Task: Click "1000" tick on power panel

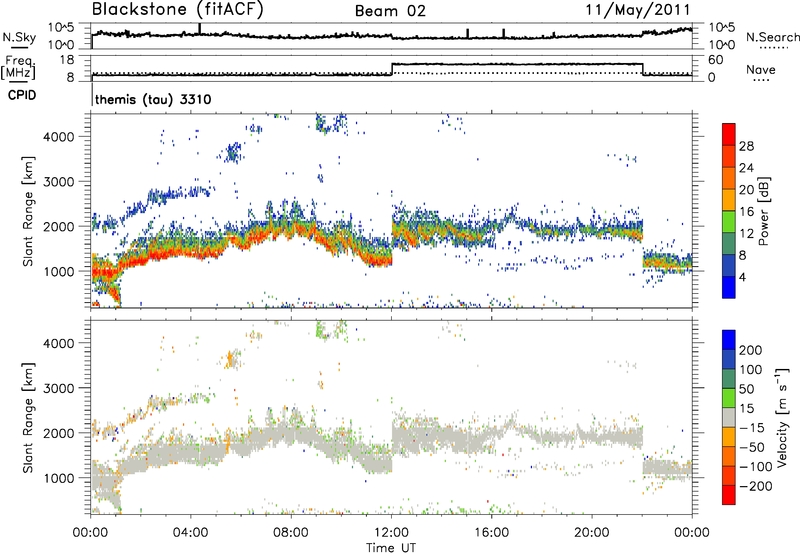Action: coord(59,271)
